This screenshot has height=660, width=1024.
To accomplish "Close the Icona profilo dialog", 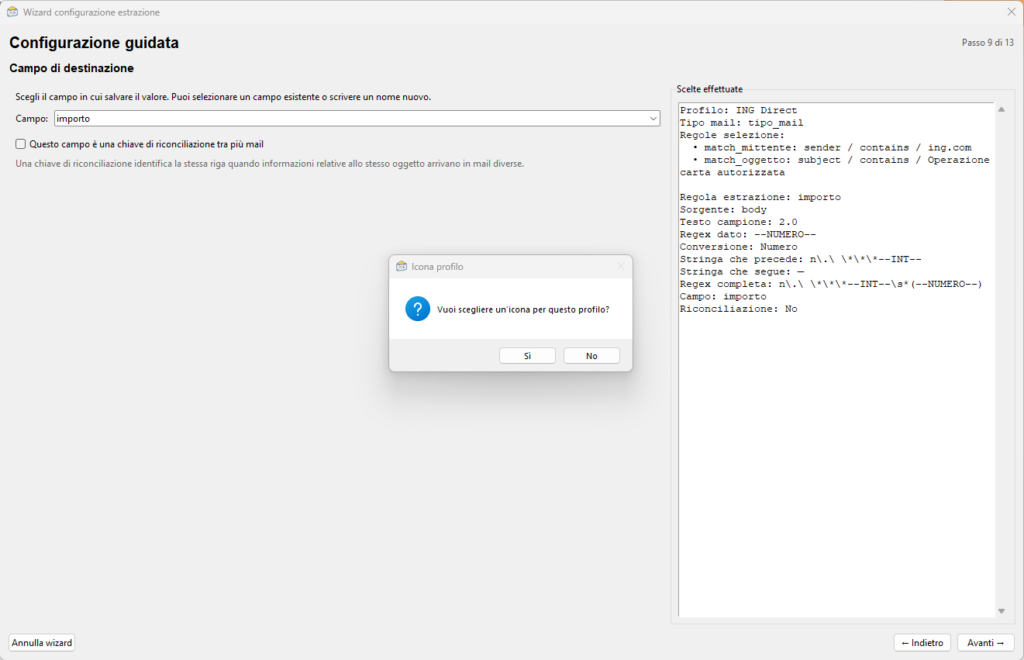I will point(620,266).
